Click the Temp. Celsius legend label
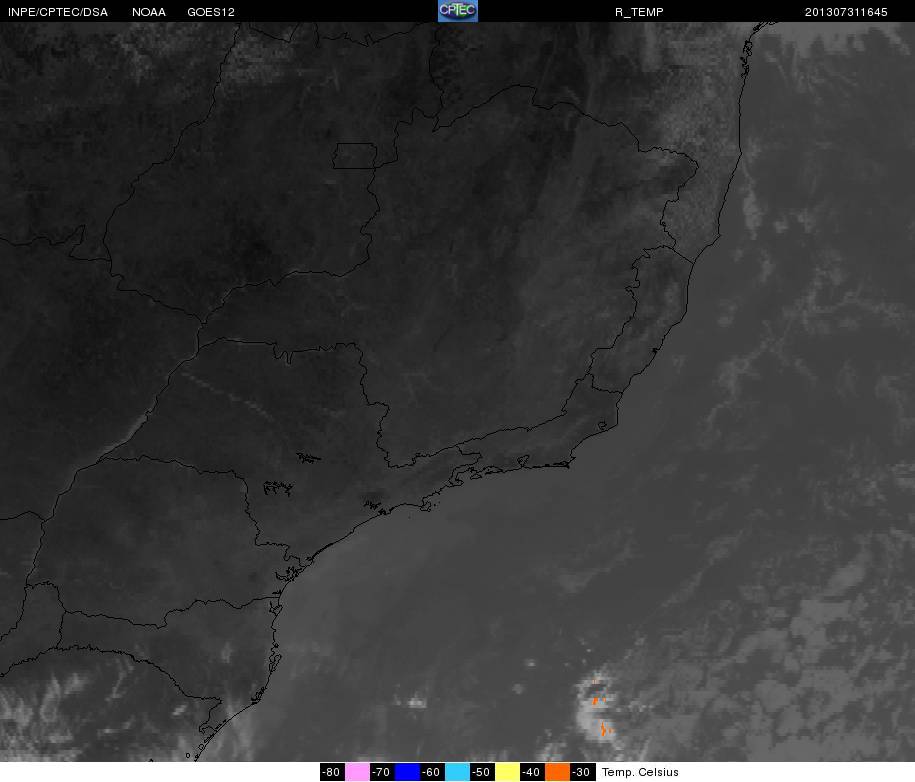Image resolution: width=915 pixels, height=782 pixels. (x=640, y=772)
